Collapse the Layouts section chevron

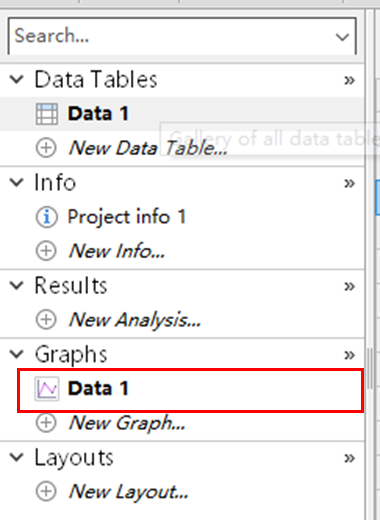click(x=16, y=457)
